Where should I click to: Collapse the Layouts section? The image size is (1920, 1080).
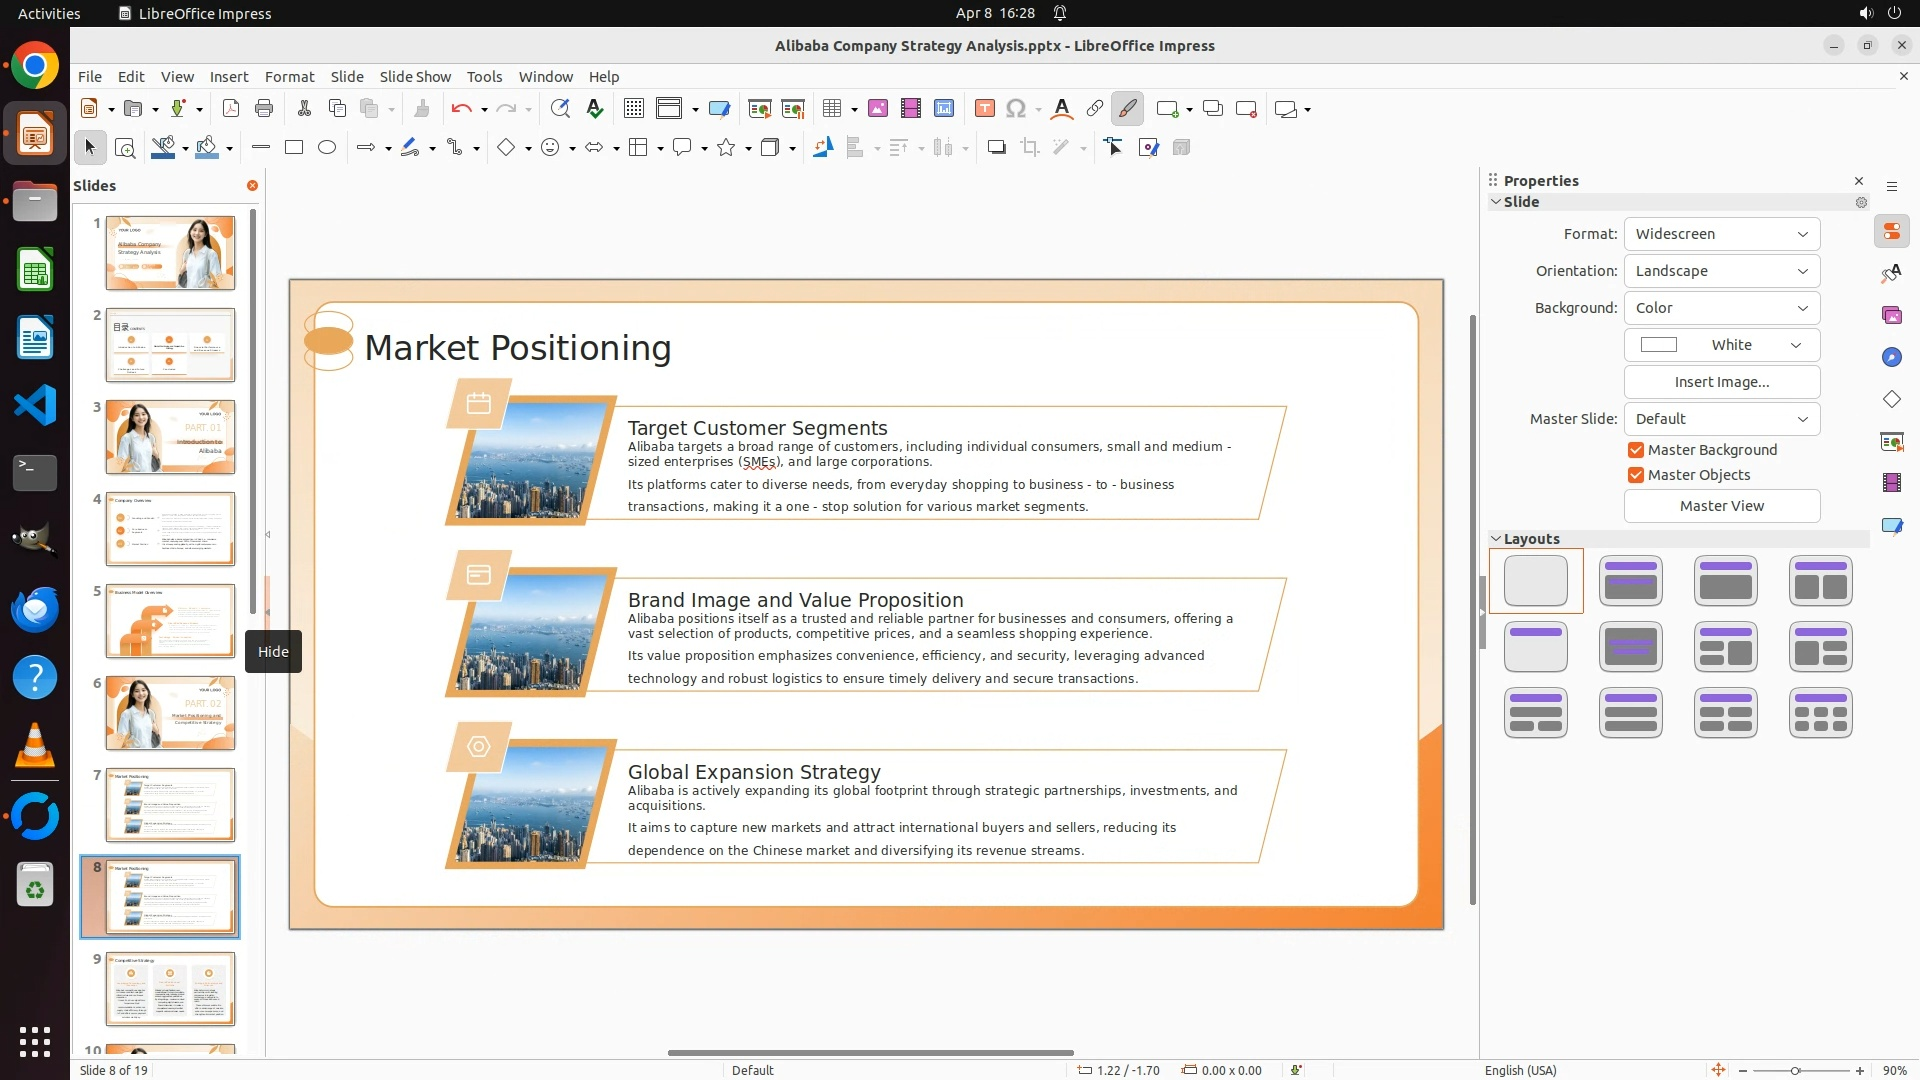(1496, 539)
